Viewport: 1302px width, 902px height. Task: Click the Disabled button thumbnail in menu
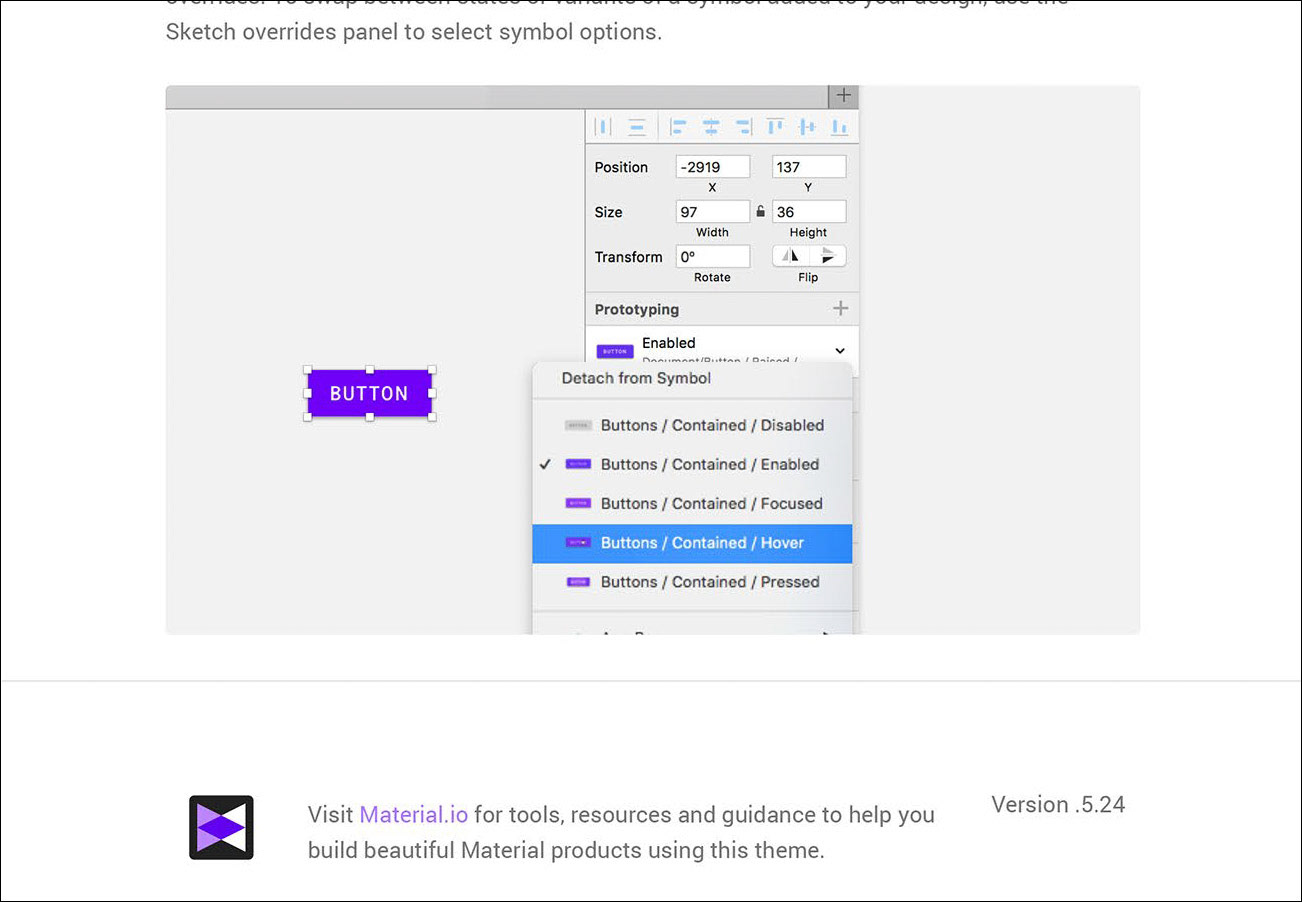click(578, 425)
